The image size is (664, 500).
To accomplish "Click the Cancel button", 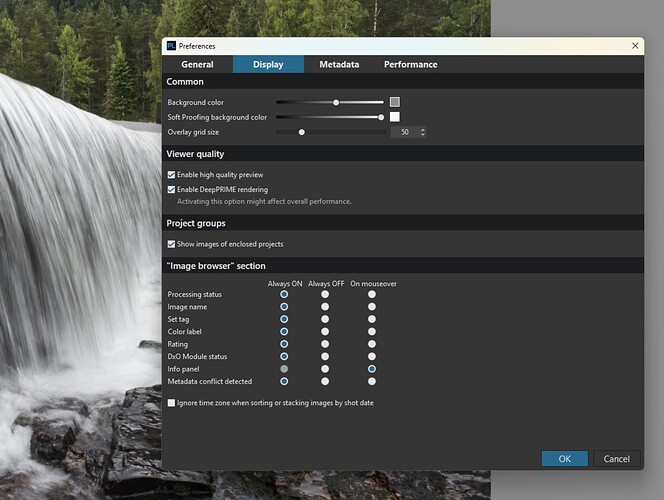I will [617, 459].
